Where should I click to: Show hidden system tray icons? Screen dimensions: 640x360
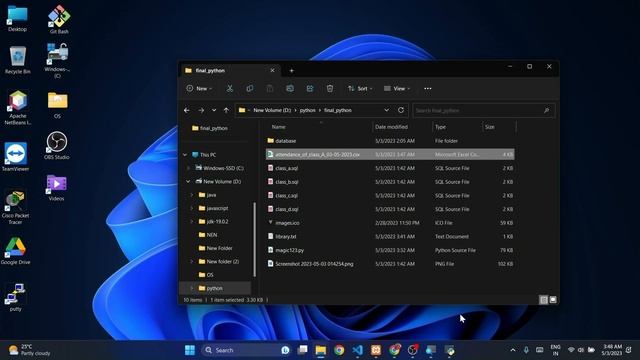pos(513,350)
